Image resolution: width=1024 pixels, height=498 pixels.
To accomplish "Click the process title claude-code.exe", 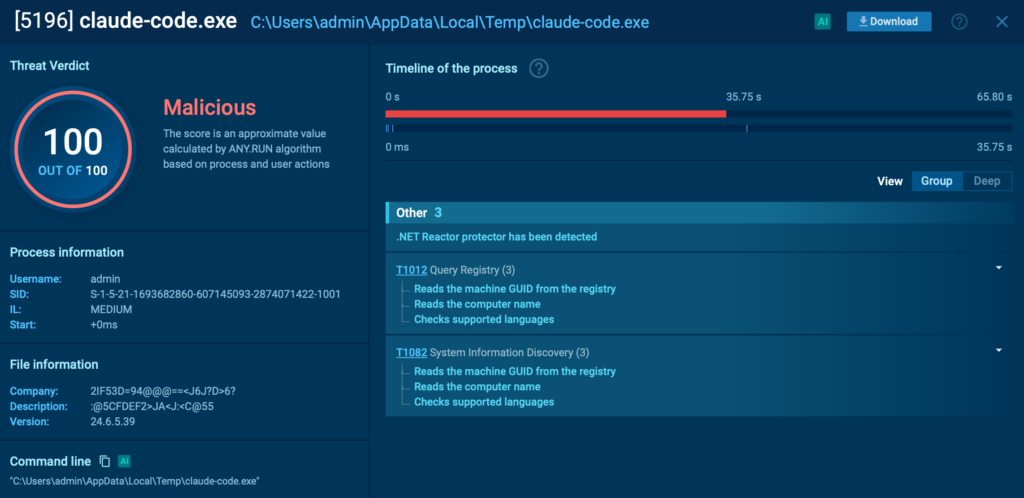I will [x=157, y=21].
